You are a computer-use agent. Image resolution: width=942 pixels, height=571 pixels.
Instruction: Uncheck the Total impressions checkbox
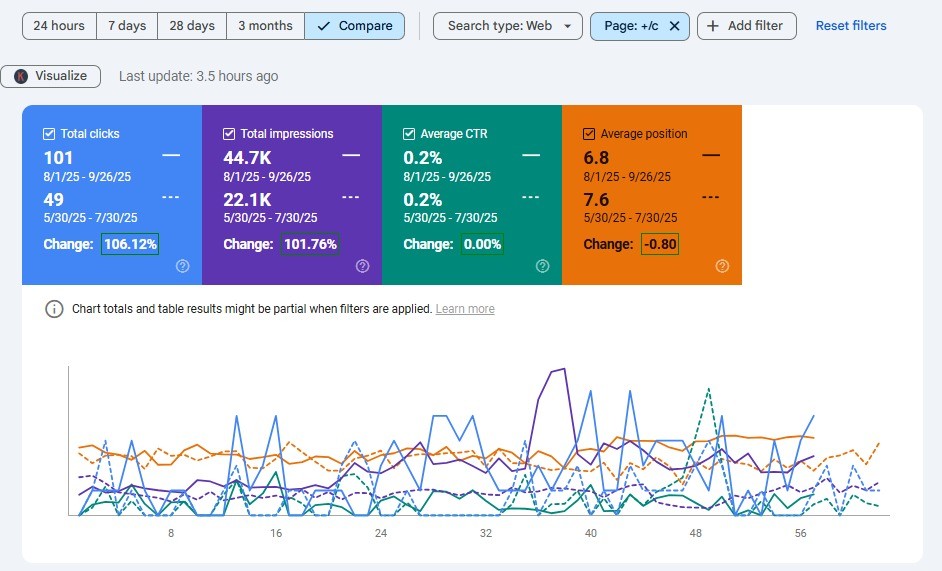coord(229,134)
